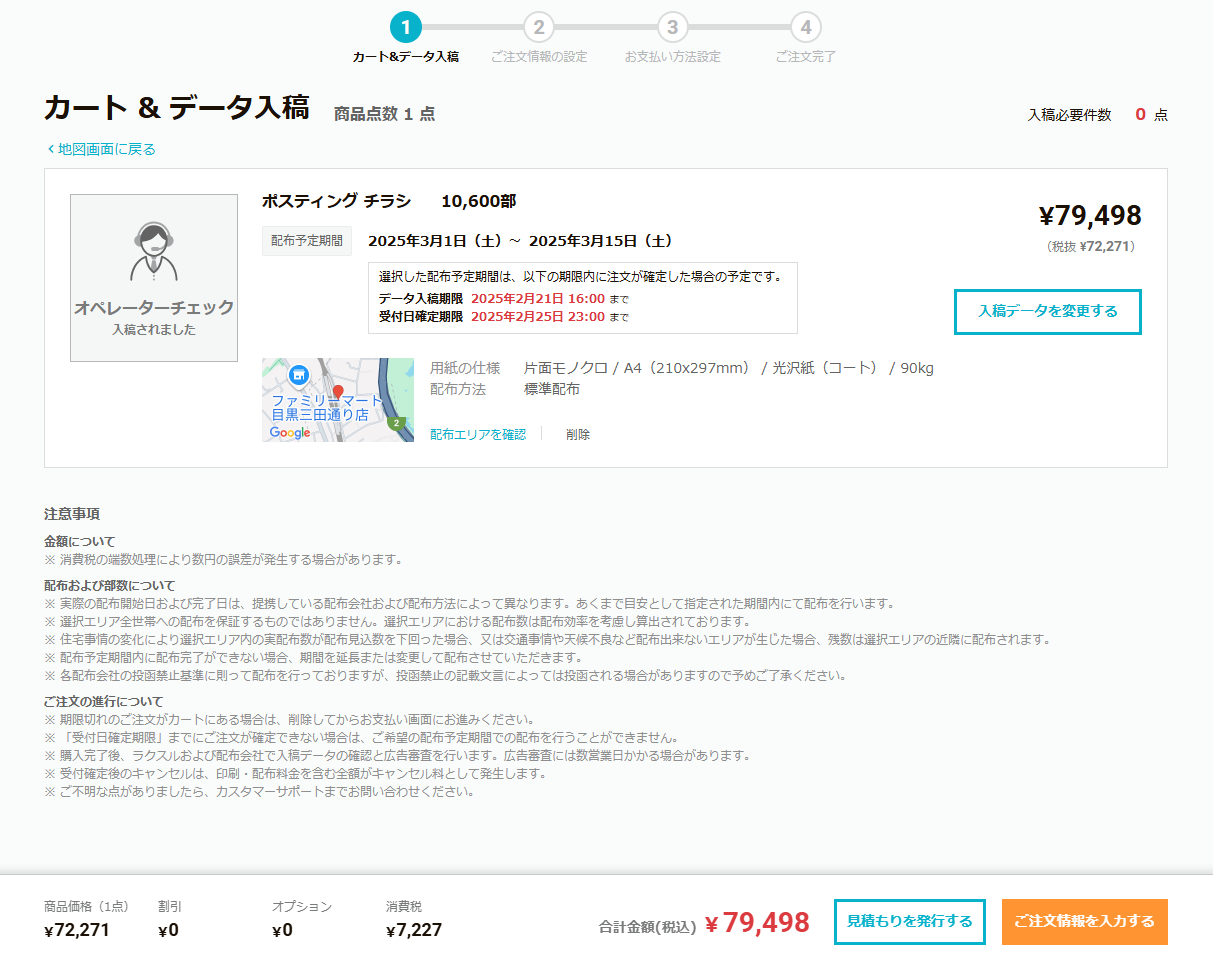The height and width of the screenshot is (967, 1213).
Task: Click the date range 2025年3月1日 to 3月15日
Action: [x=520, y=241]
